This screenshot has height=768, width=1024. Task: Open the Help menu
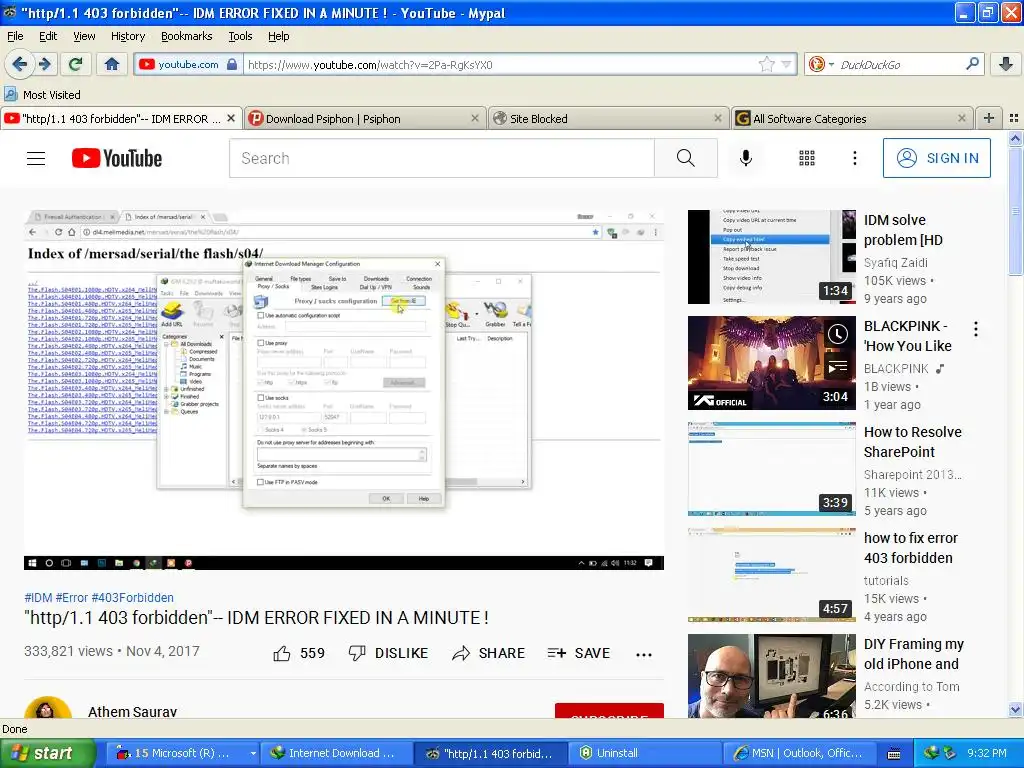[278, 36]
